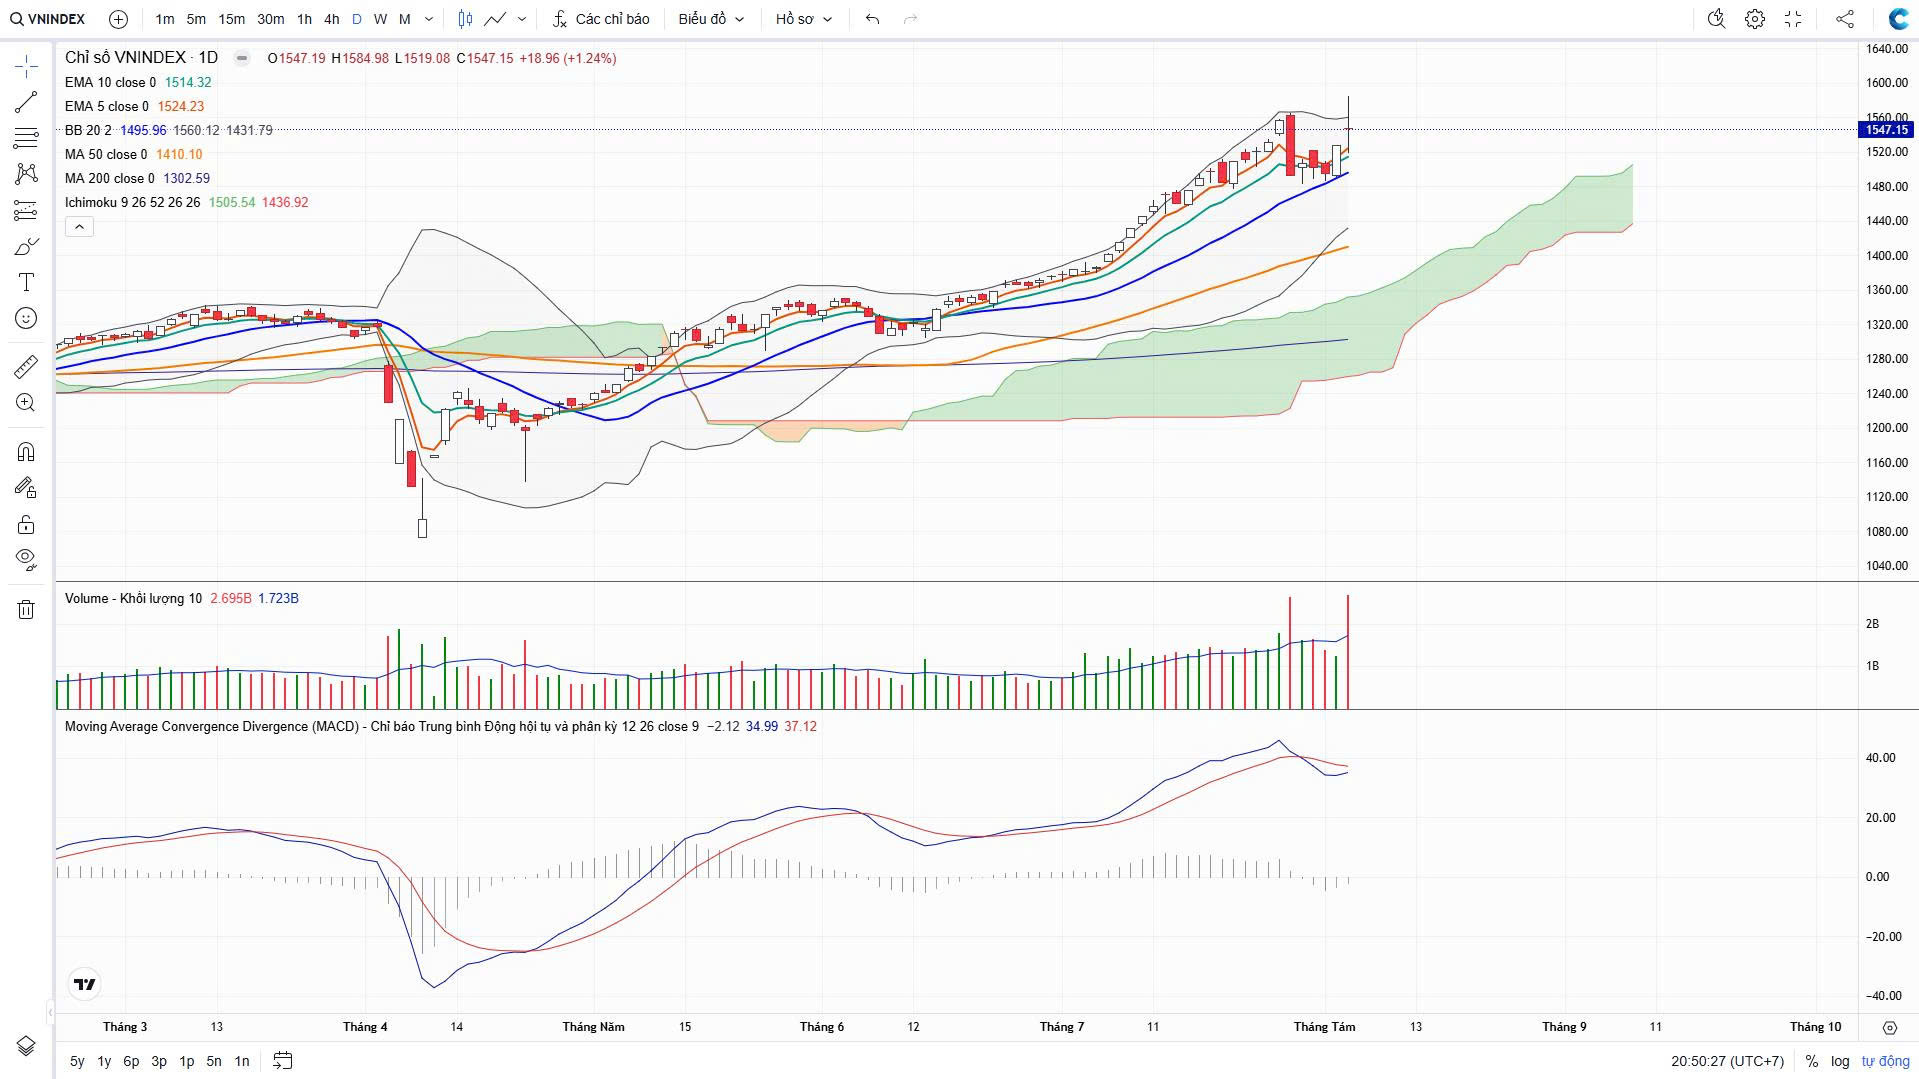Select the crosshair cursor tool
This screenshot has height=1079, width=1919.
(26, 67)
